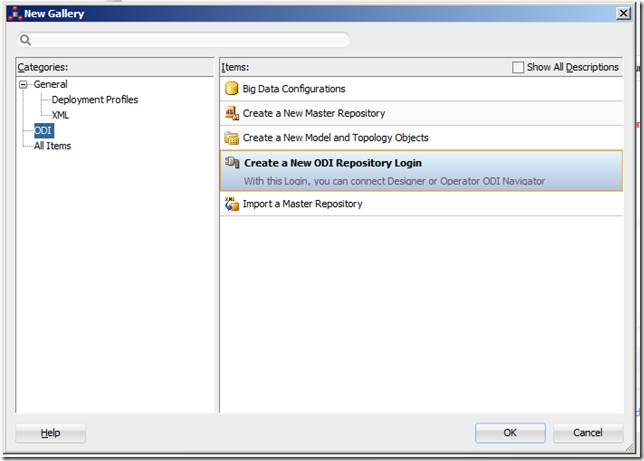644x461 pixels.
Task: Click the login description text about Designer
Action: (x=394, y=181)
